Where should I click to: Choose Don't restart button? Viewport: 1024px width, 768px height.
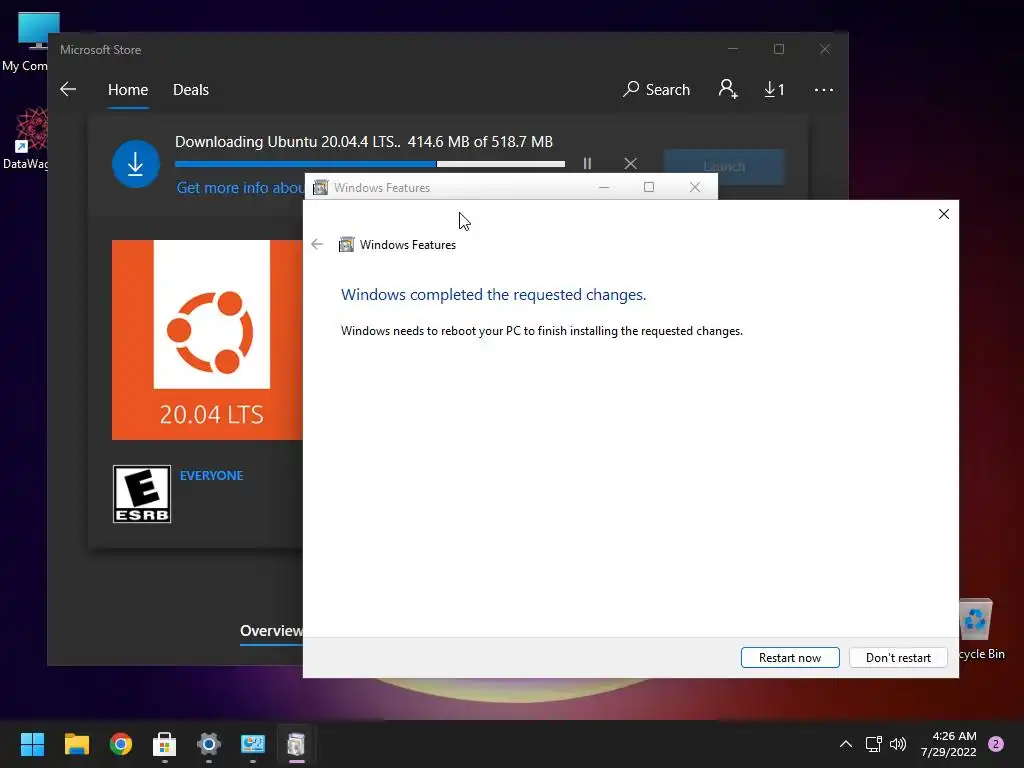(x=898, y=658)
